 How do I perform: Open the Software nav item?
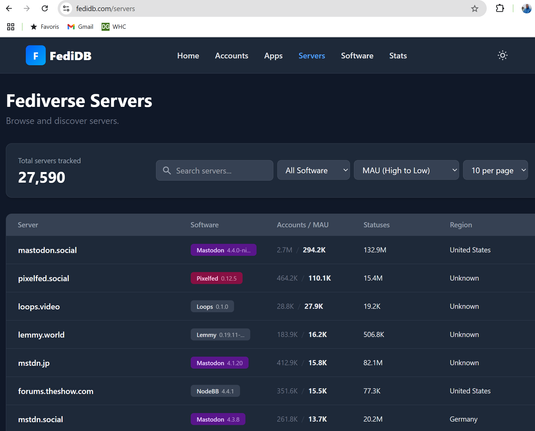coord(357,56)
